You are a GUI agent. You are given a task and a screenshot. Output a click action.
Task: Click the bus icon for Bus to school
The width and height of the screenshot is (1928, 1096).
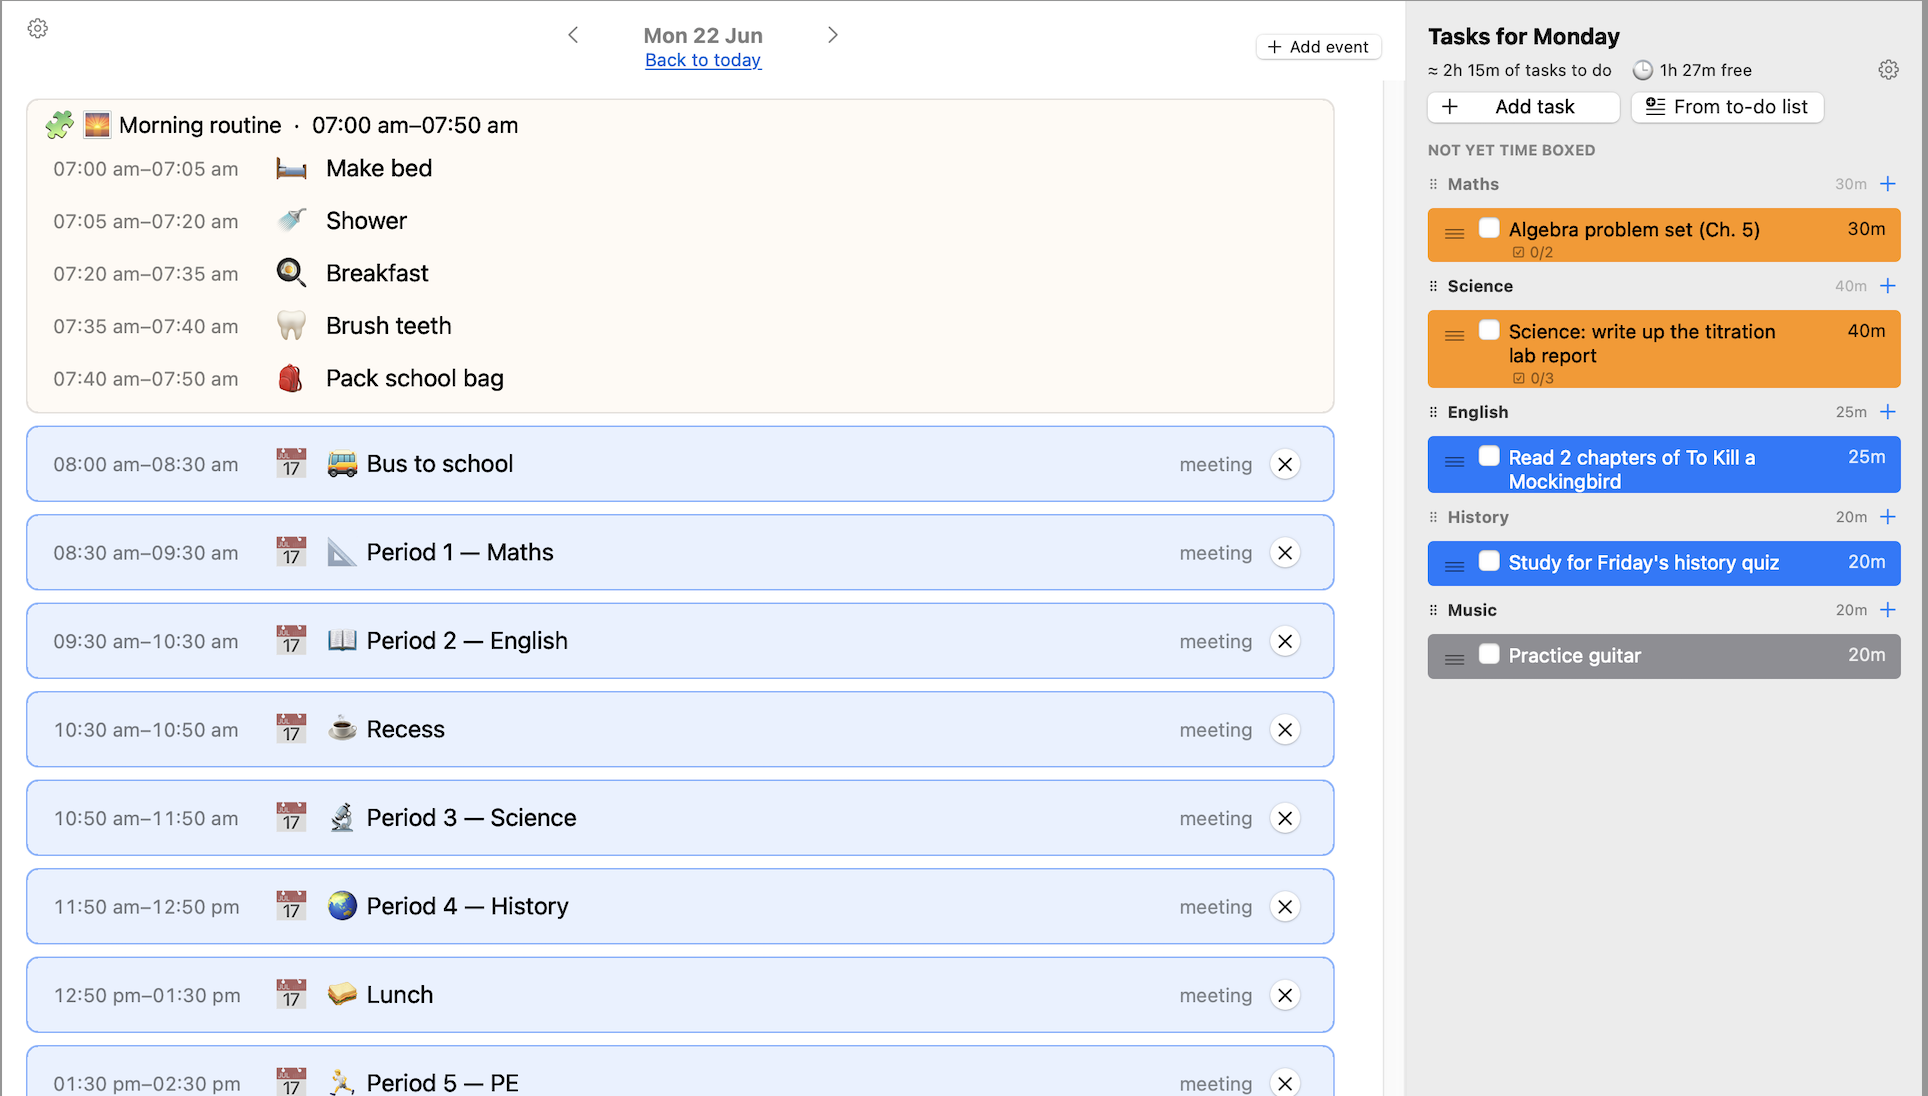point(342,464)
